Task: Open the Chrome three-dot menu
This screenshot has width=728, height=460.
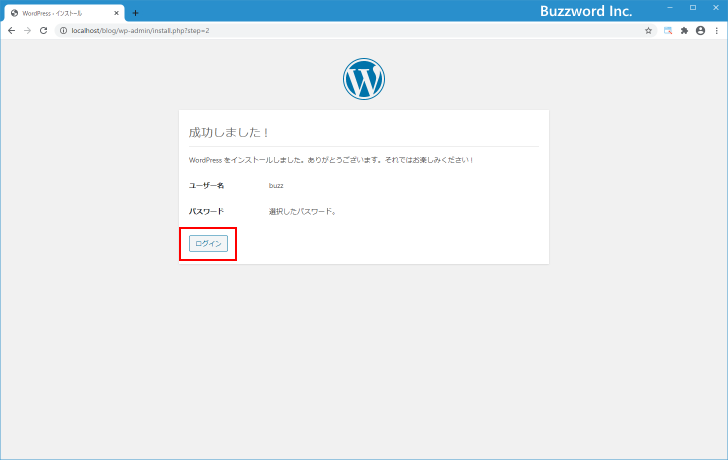Action: [x=716, y=31]
